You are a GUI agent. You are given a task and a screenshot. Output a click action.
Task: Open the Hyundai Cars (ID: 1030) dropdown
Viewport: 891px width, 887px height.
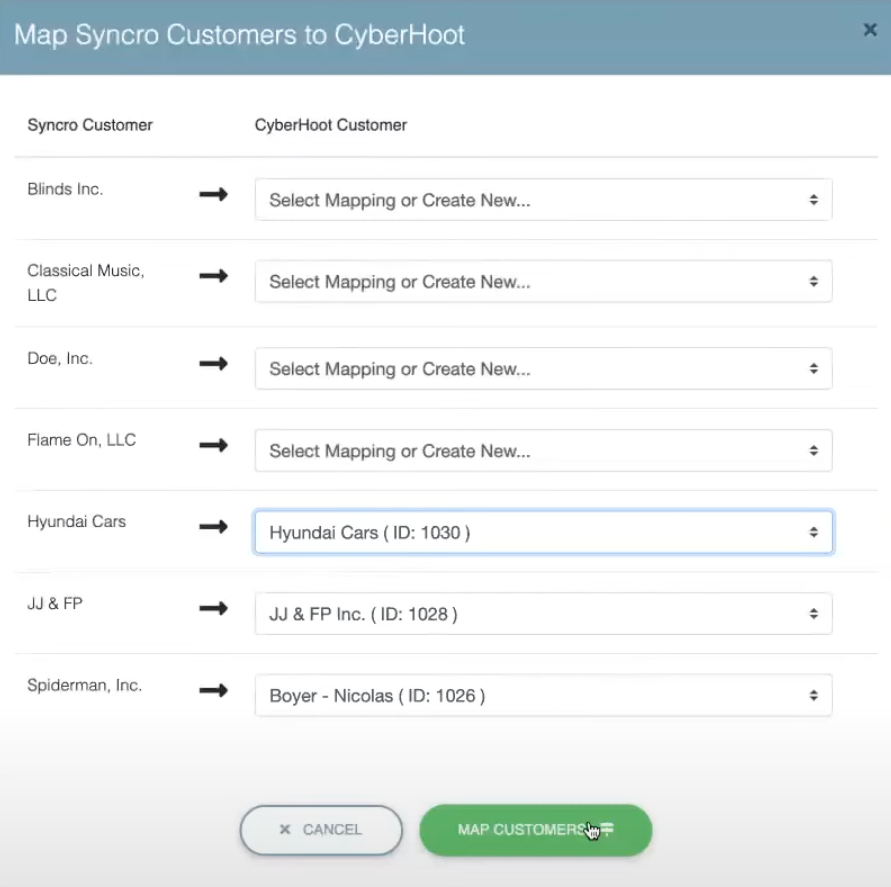[x=543, y=532]
